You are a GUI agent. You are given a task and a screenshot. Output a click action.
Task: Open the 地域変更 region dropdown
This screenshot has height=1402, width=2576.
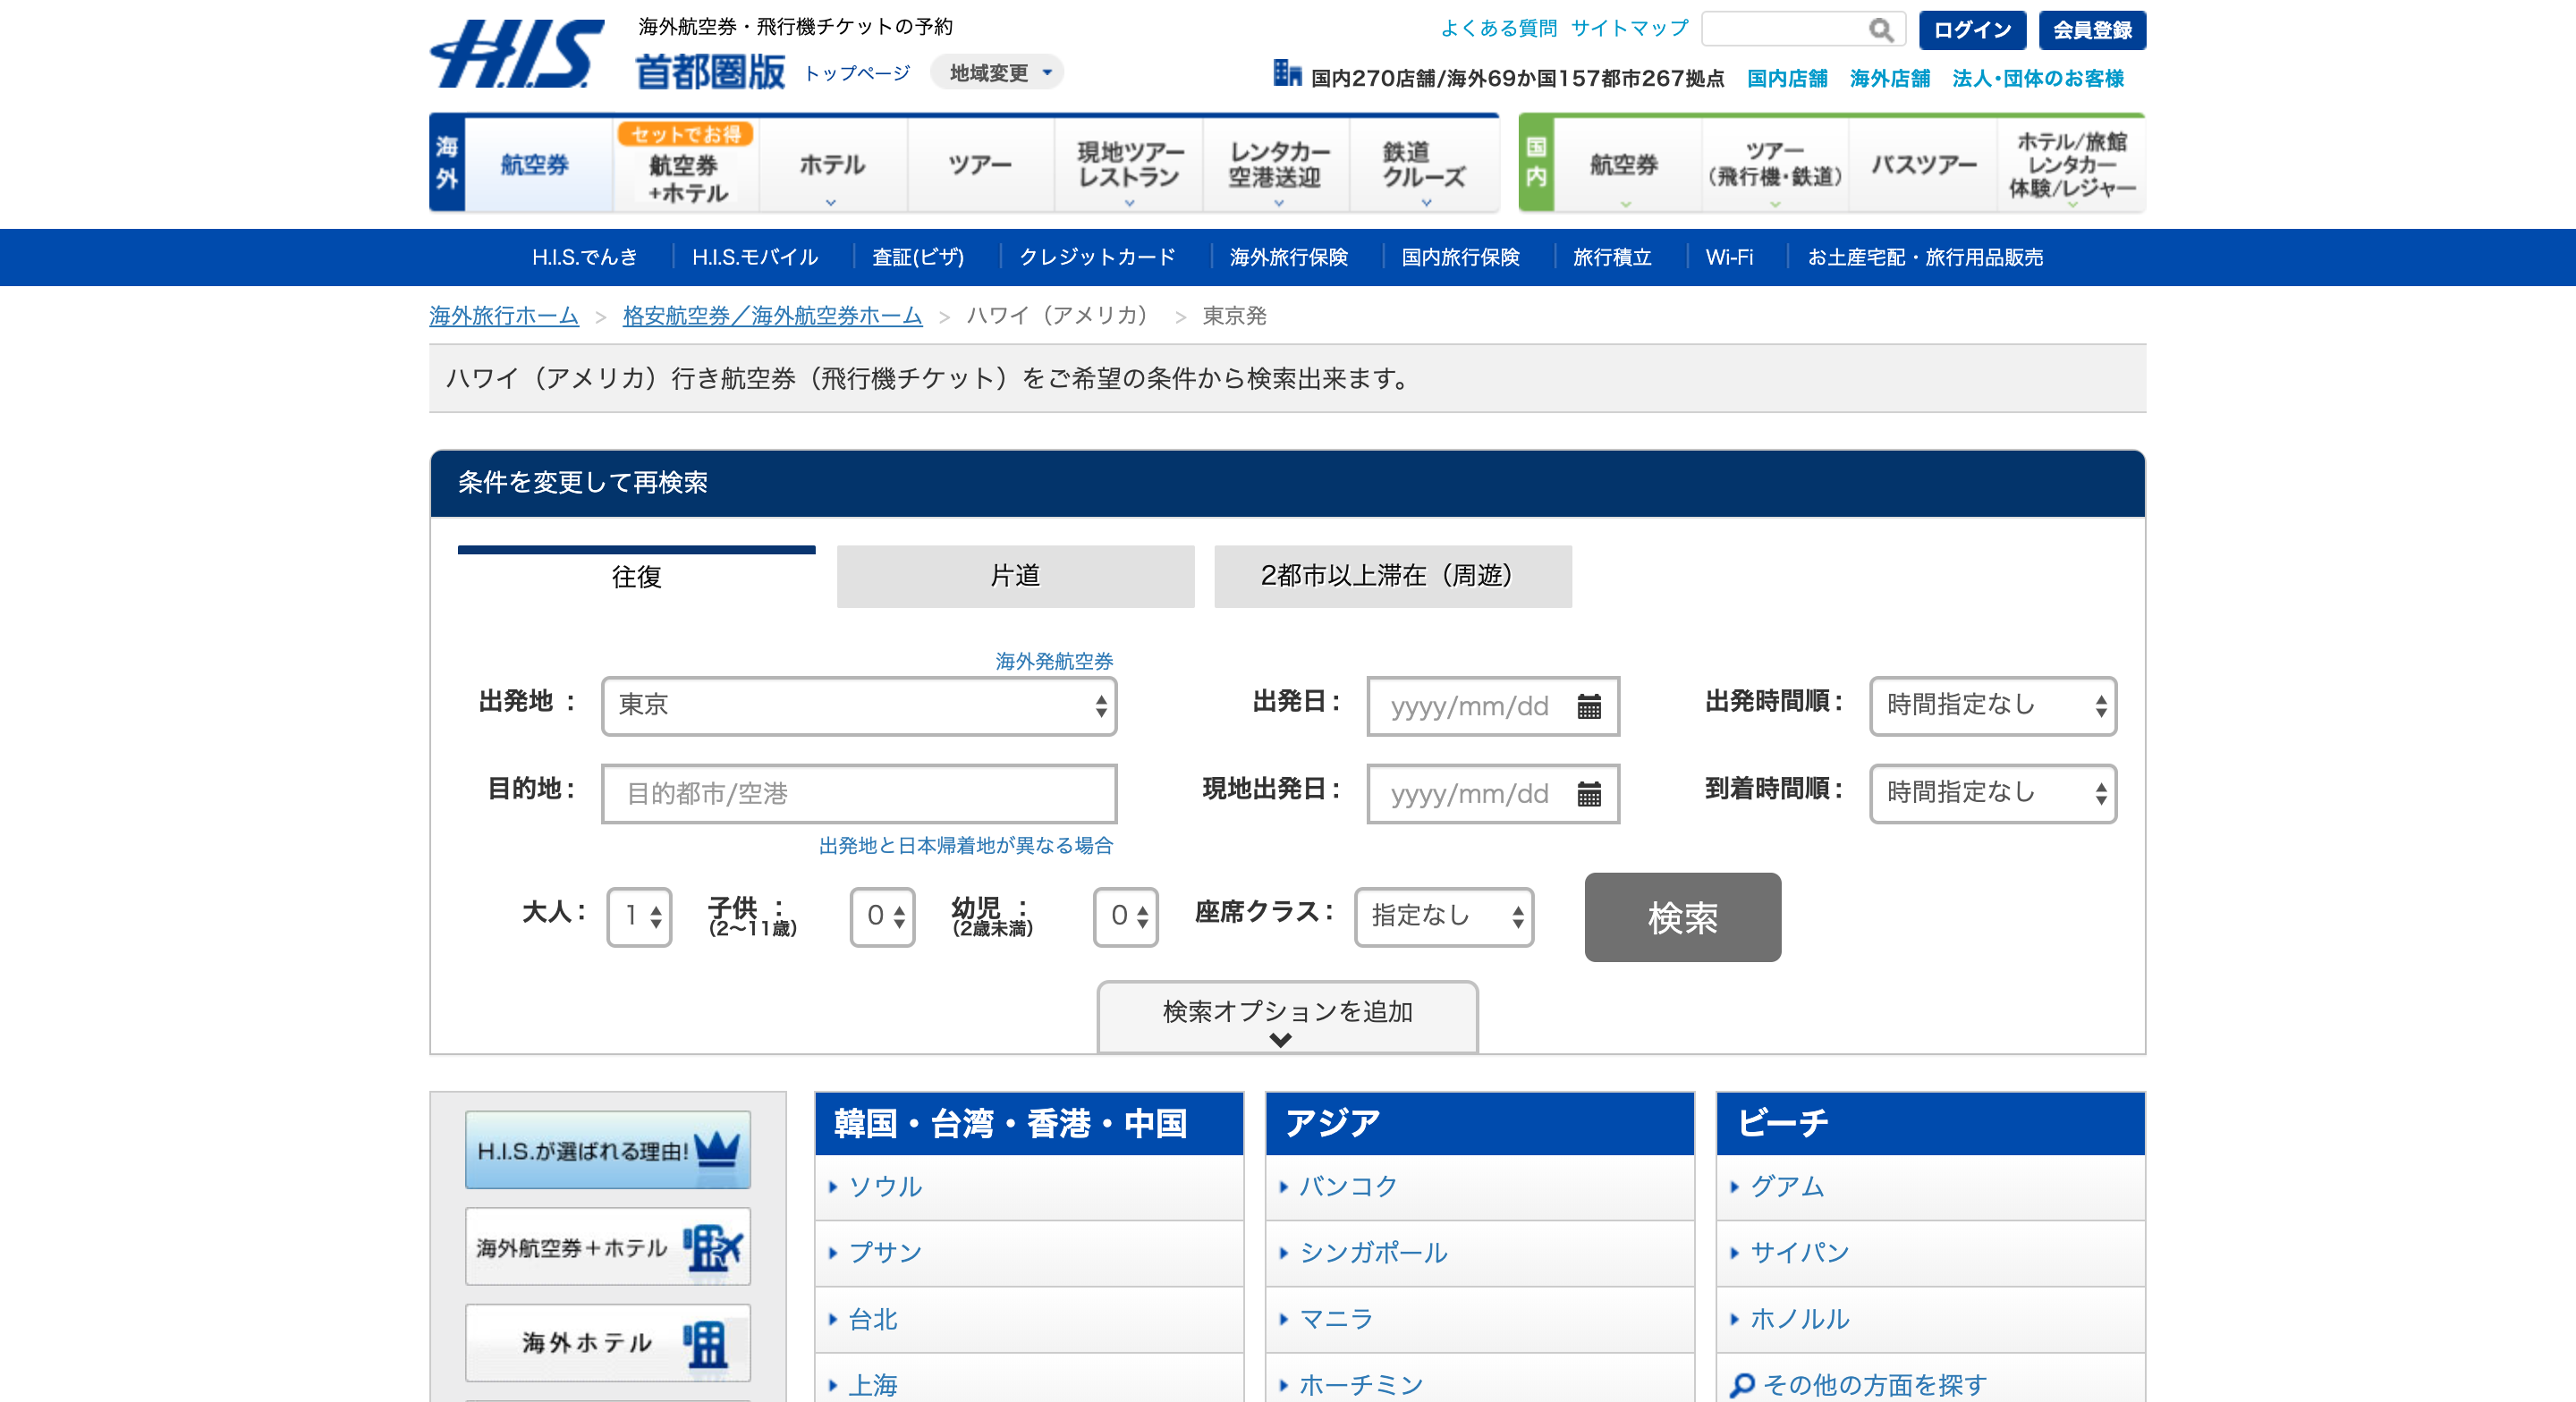click(997, 72)
